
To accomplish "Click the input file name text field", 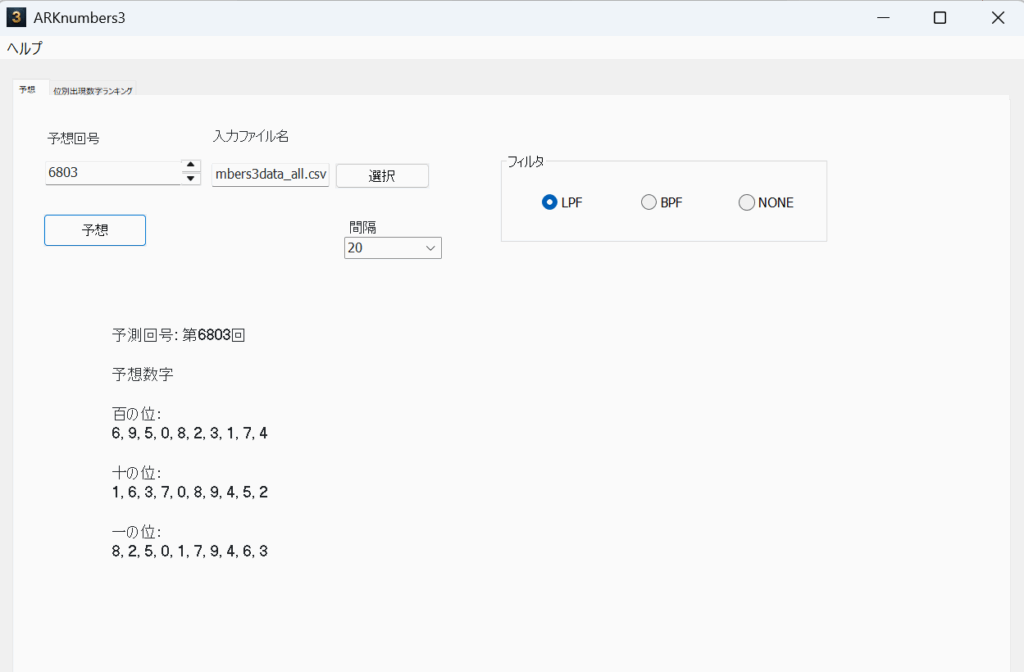I will (270, 174).
